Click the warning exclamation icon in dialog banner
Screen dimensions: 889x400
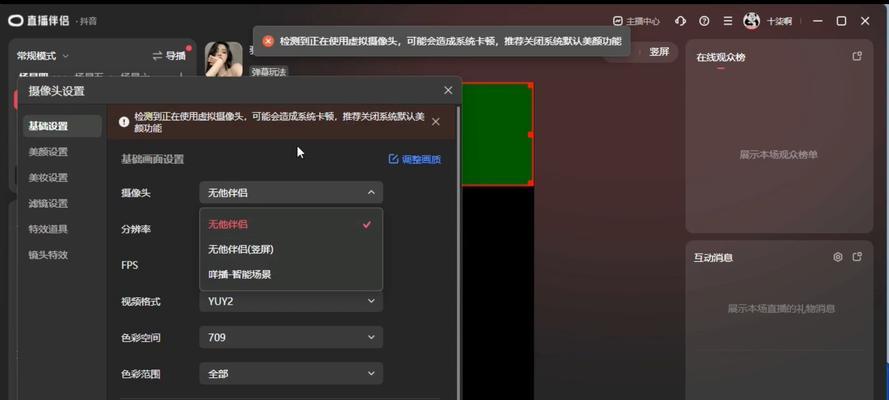pyautogui.click(x=124, y=121)
